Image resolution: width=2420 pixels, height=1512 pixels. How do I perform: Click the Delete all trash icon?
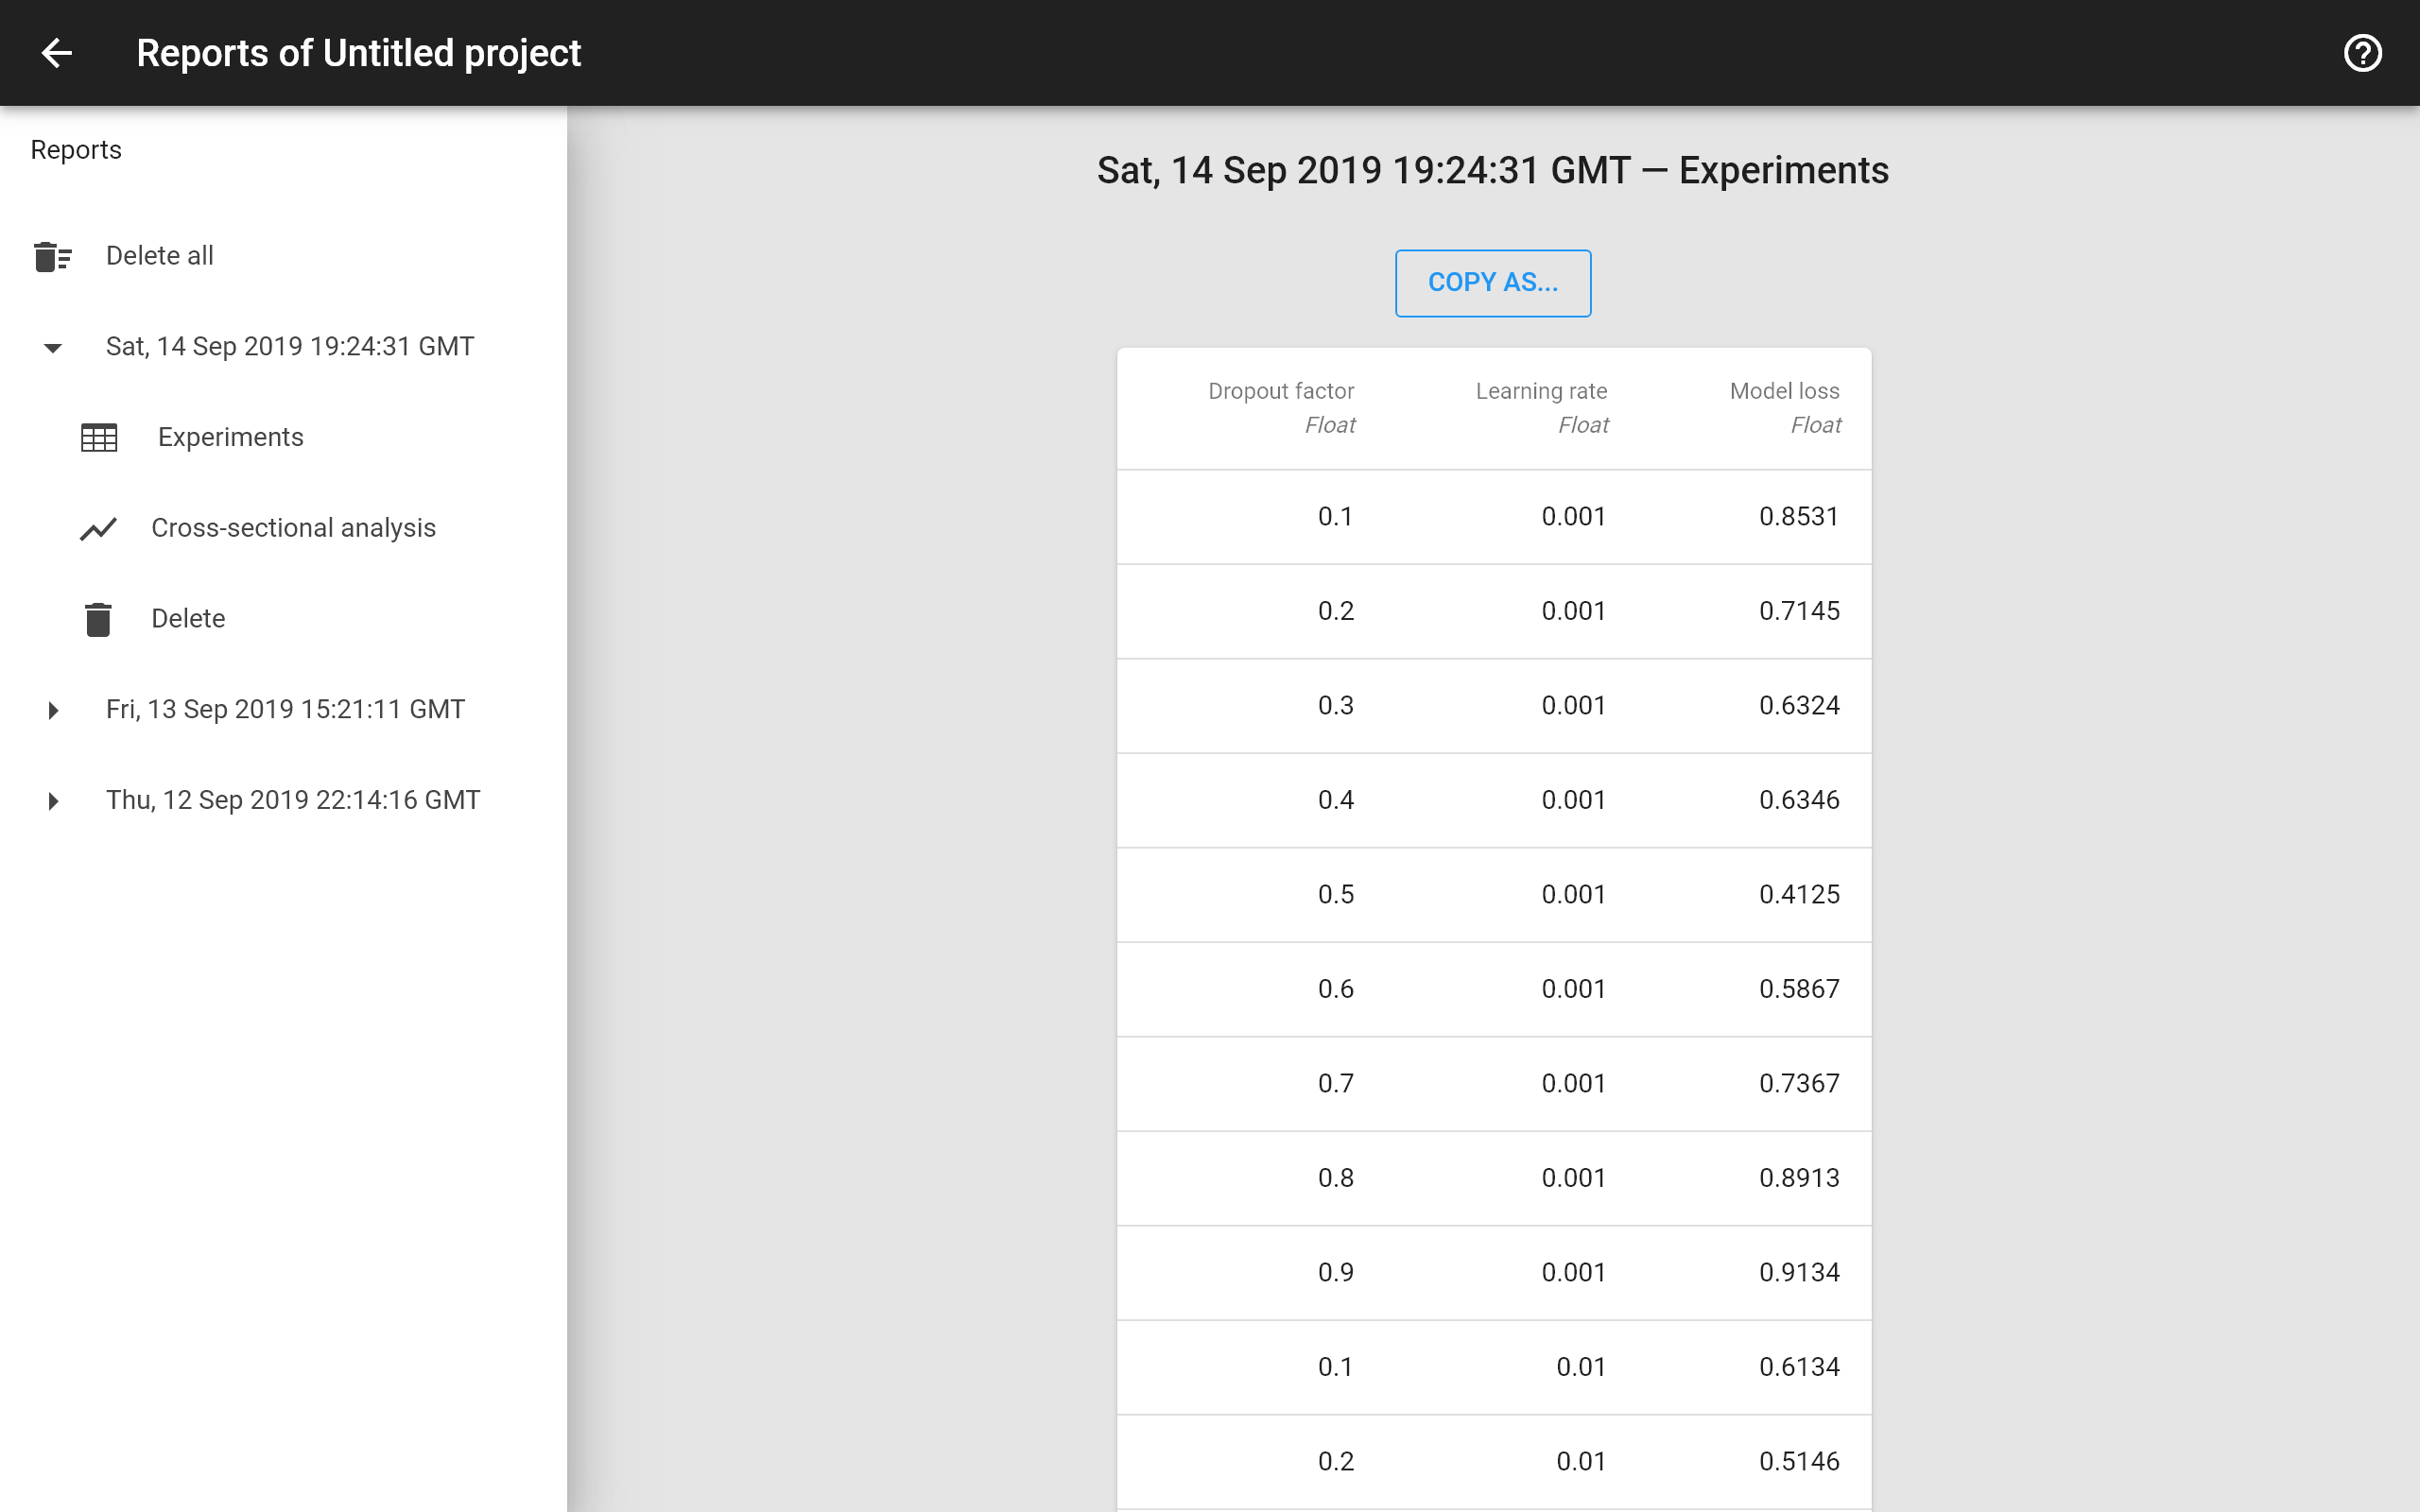click(x=52, y=256)
